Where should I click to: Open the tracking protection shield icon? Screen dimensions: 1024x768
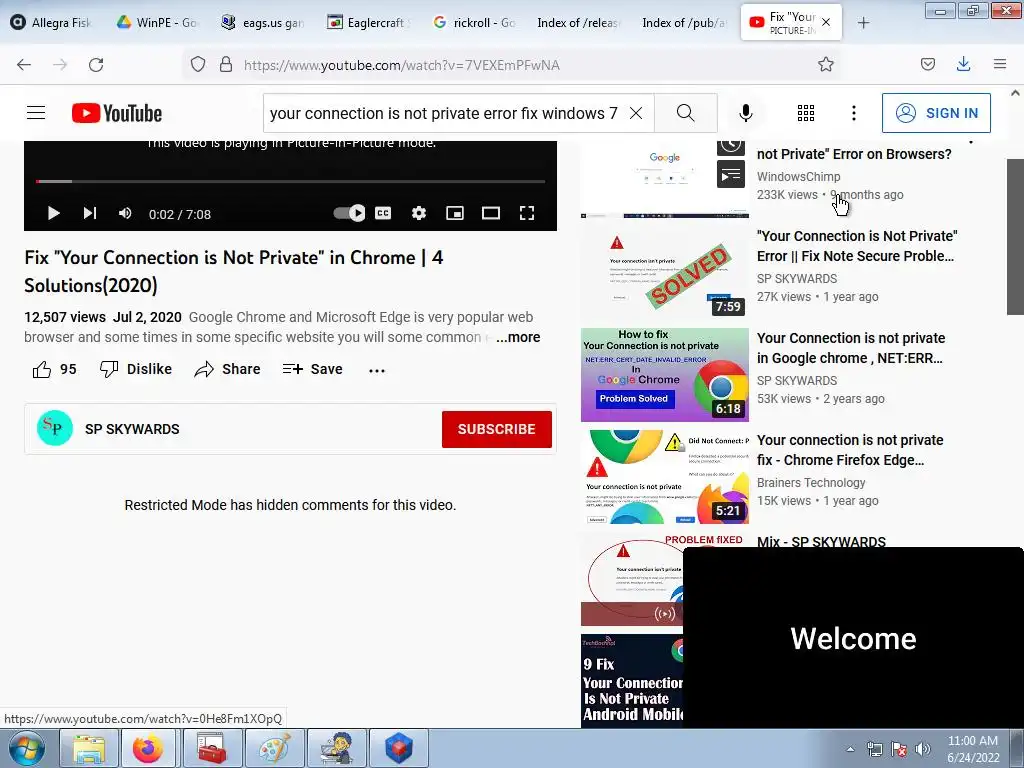coord(198,64)
